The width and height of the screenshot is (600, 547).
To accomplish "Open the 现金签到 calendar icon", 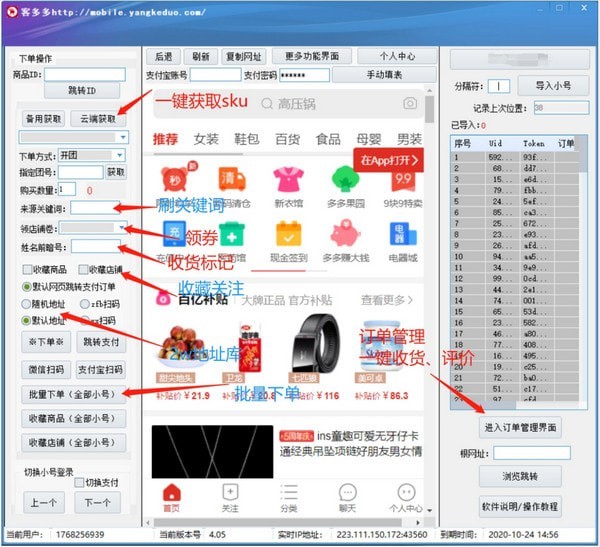I will [289, 234].
